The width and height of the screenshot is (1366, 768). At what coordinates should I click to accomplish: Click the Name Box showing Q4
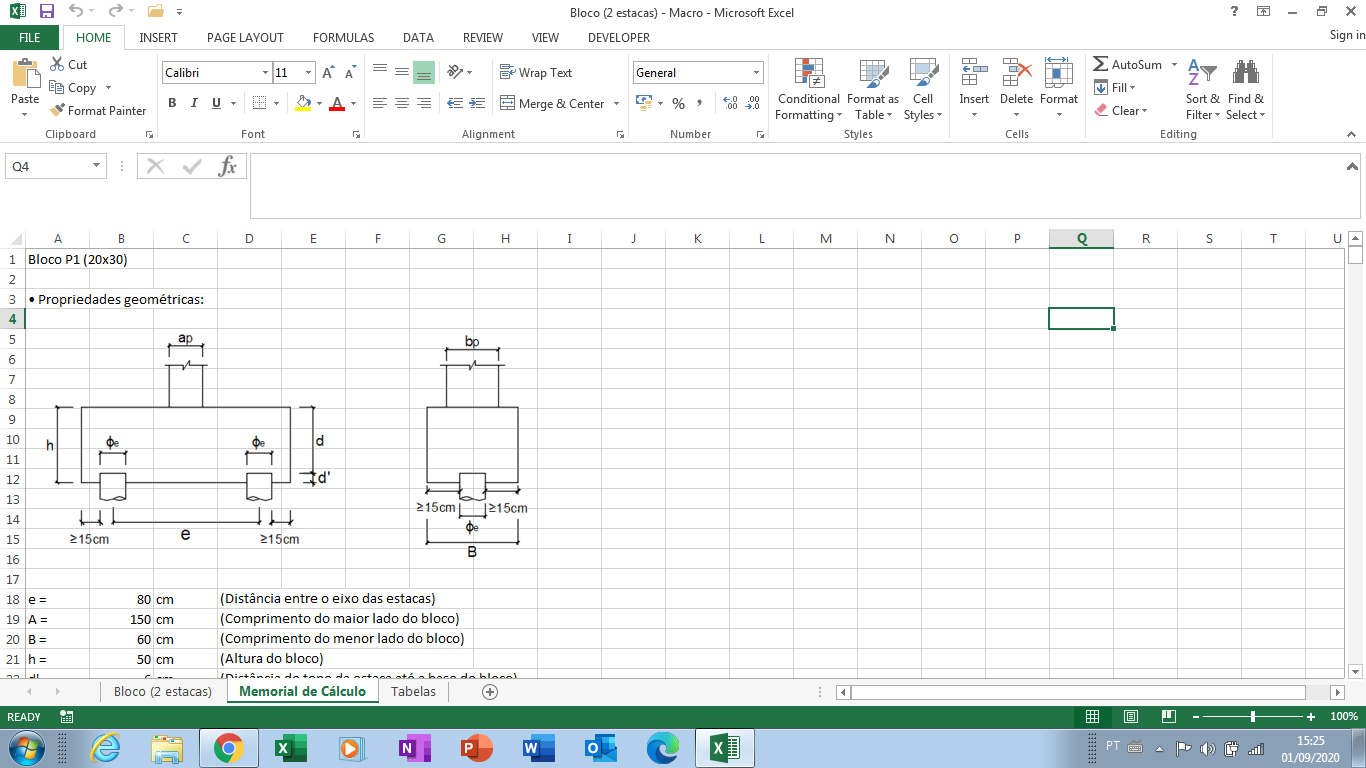coord(56,166)
